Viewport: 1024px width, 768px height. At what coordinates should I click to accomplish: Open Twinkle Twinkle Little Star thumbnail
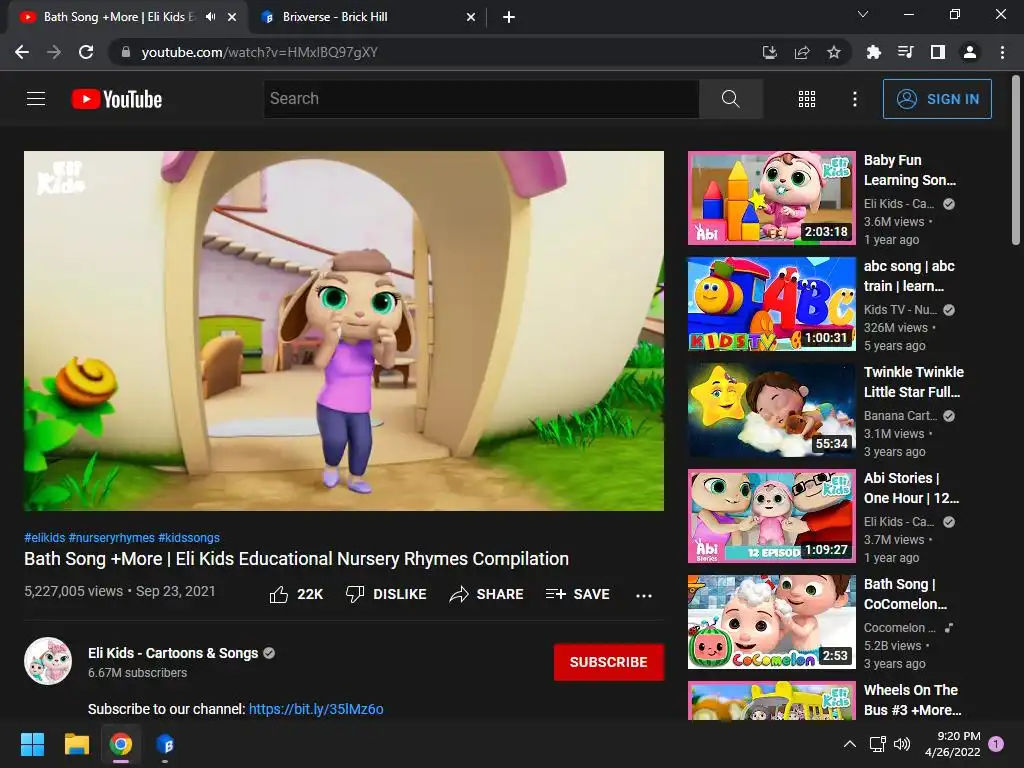tap(771, 409)
